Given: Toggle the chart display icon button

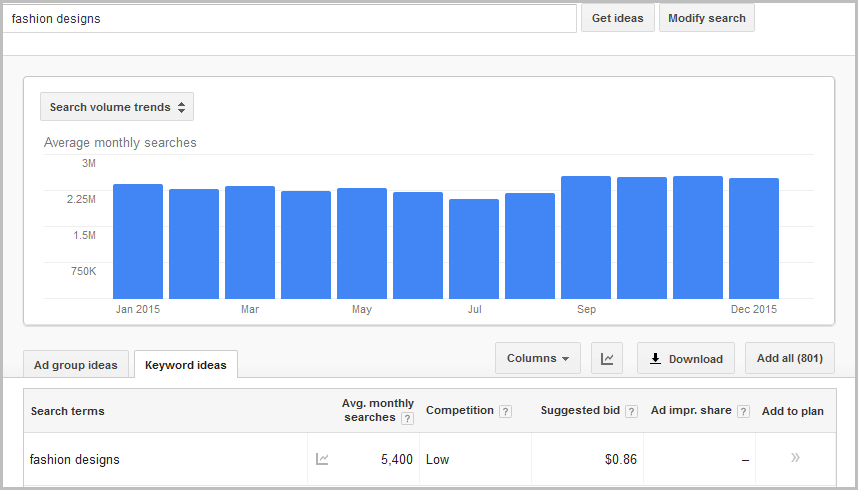Looking at the screenshot, I should pyautogui.click(x=606, y=359).
